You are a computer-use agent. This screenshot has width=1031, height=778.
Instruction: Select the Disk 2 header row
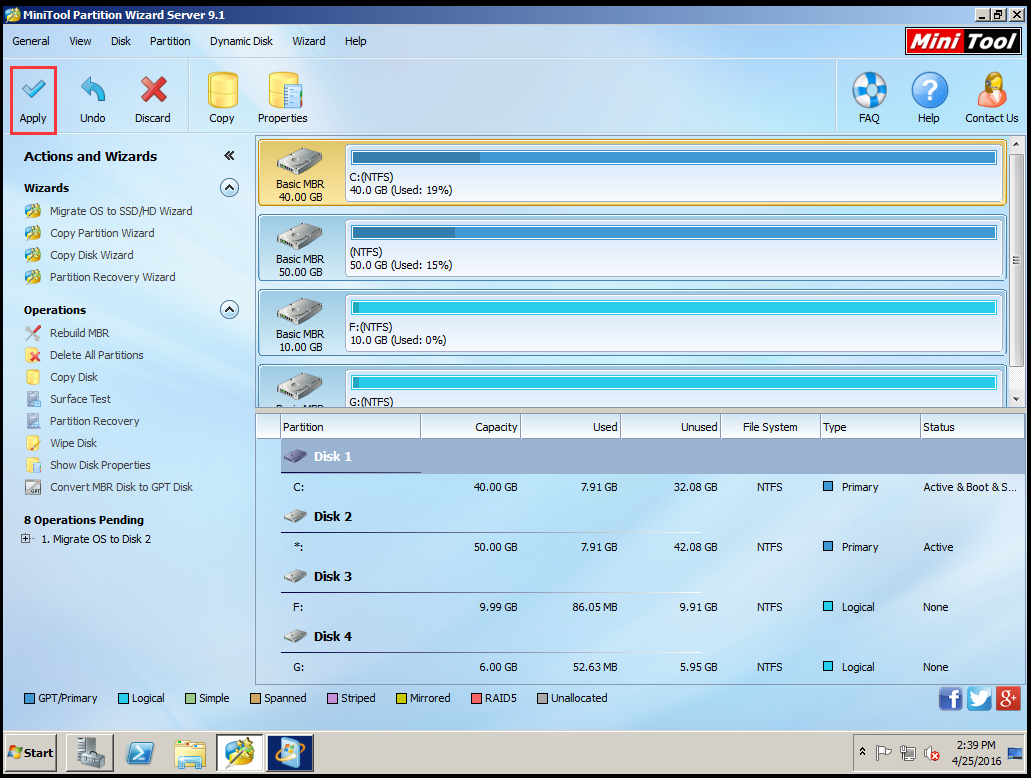pos(652,516)
